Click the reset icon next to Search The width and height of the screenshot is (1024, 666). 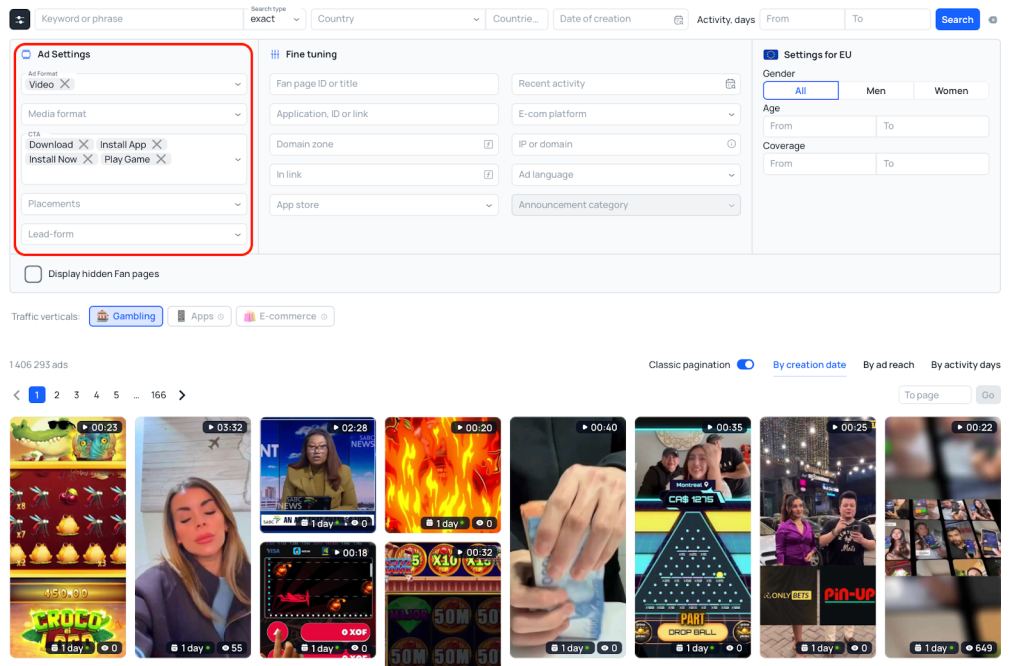992,19
